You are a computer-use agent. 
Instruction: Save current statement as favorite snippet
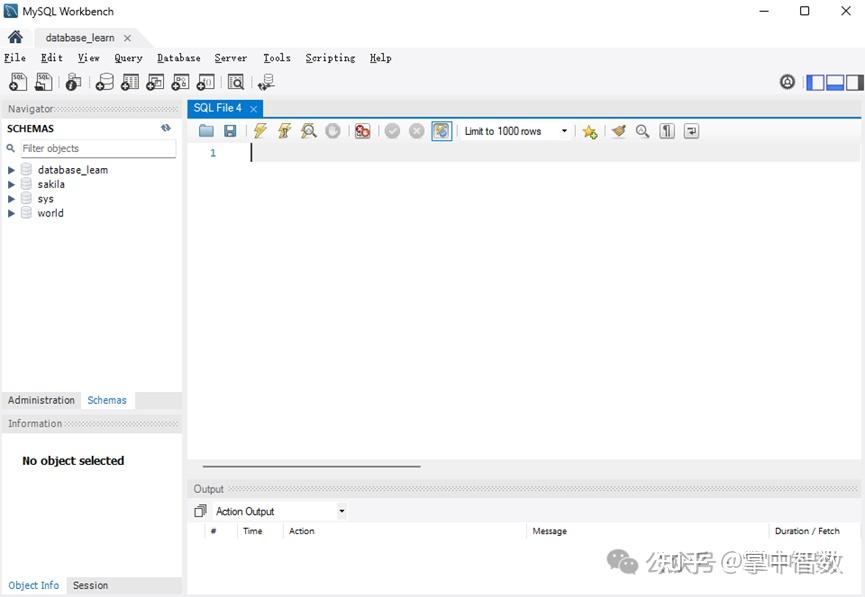click(x=590, y=131)
